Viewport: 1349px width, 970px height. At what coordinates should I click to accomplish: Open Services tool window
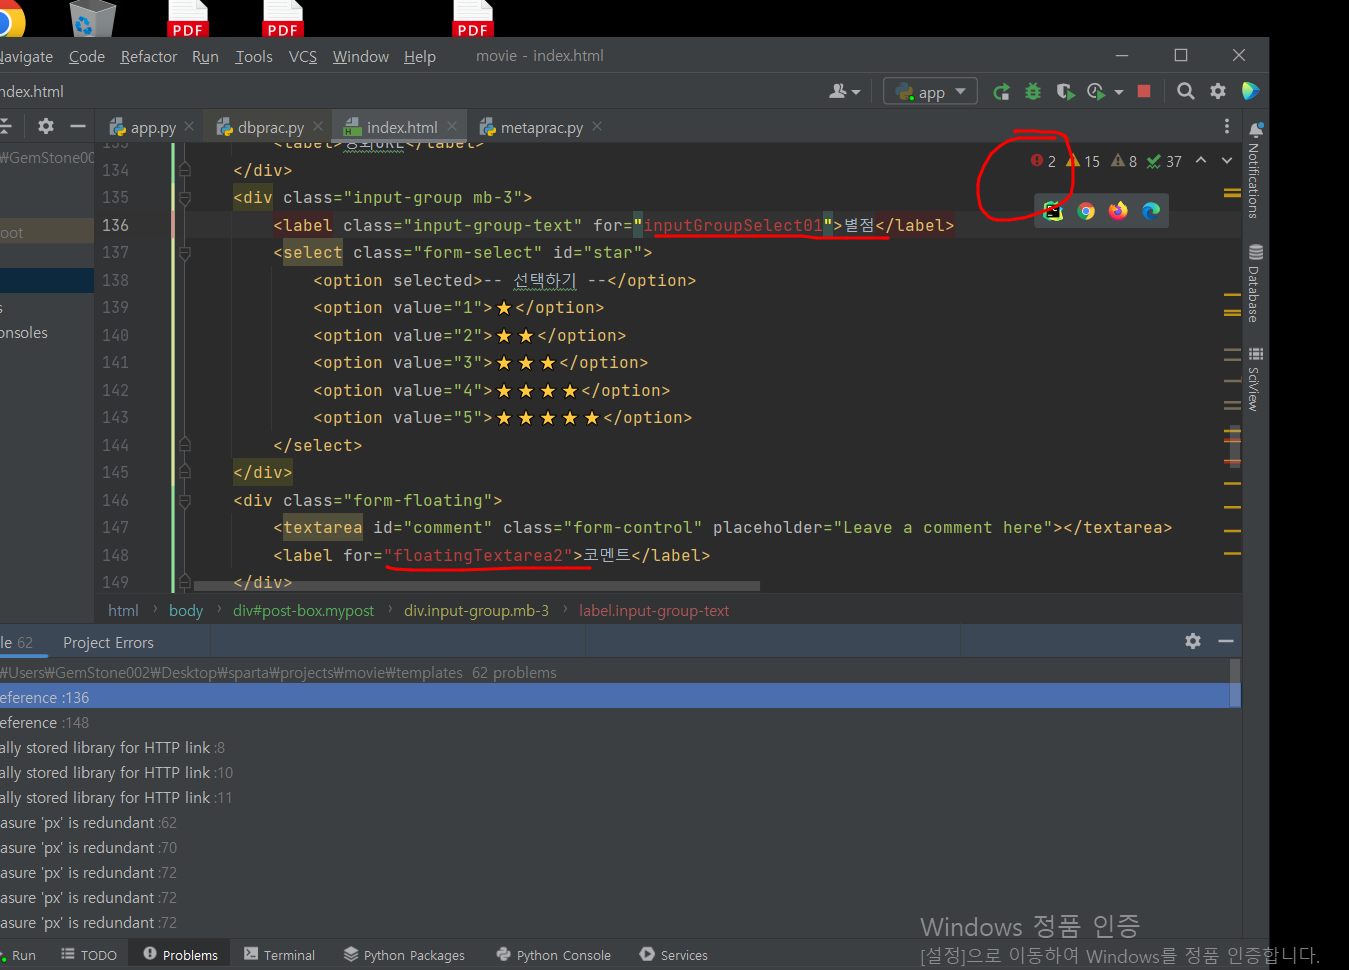coord(674,955)
